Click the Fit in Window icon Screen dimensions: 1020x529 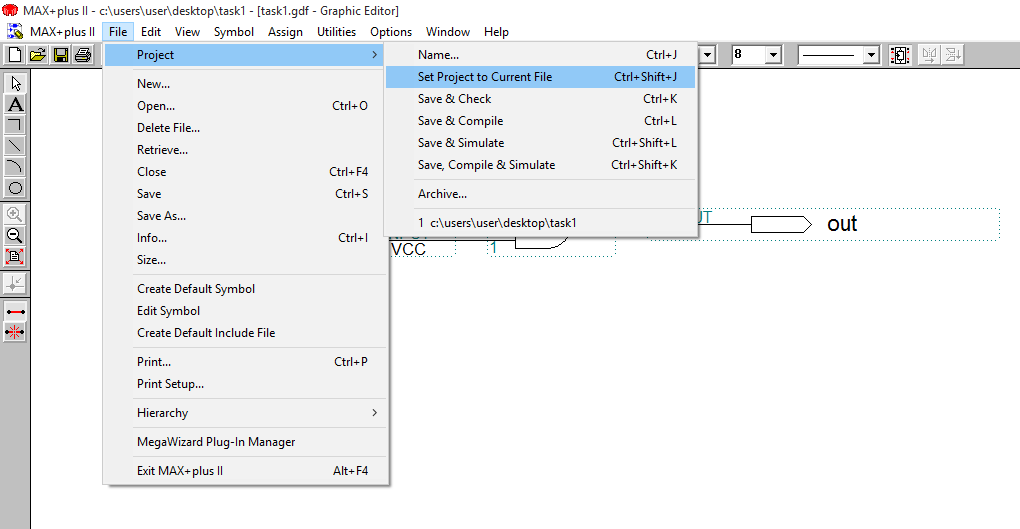[15, 256]
